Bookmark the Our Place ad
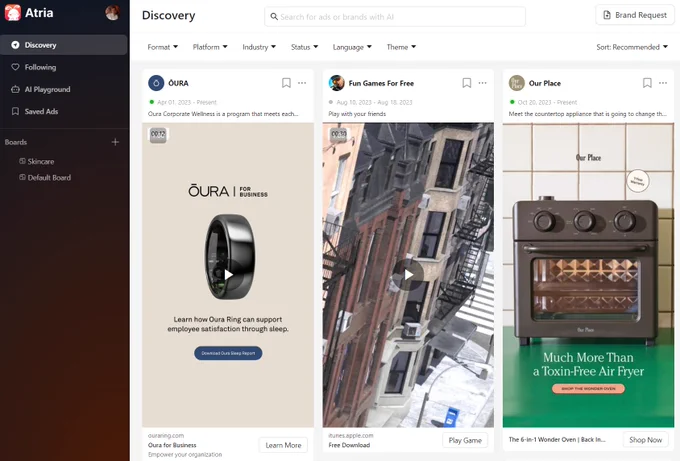680x461 pixels. pos(647,83)
